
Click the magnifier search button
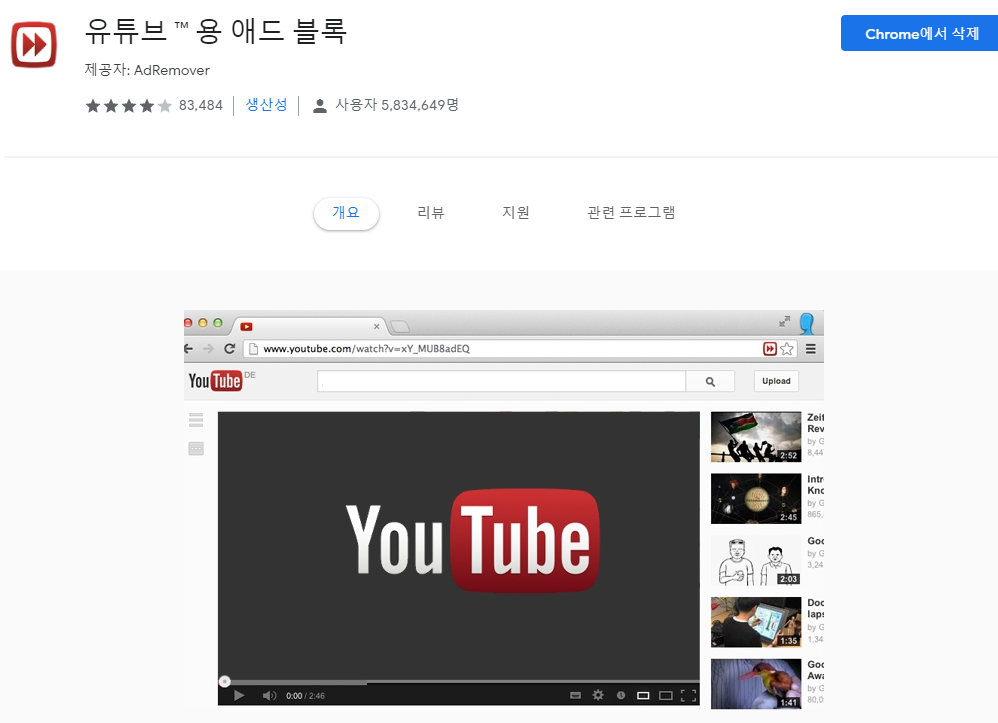pyautogui.click(x=710, y=381)
